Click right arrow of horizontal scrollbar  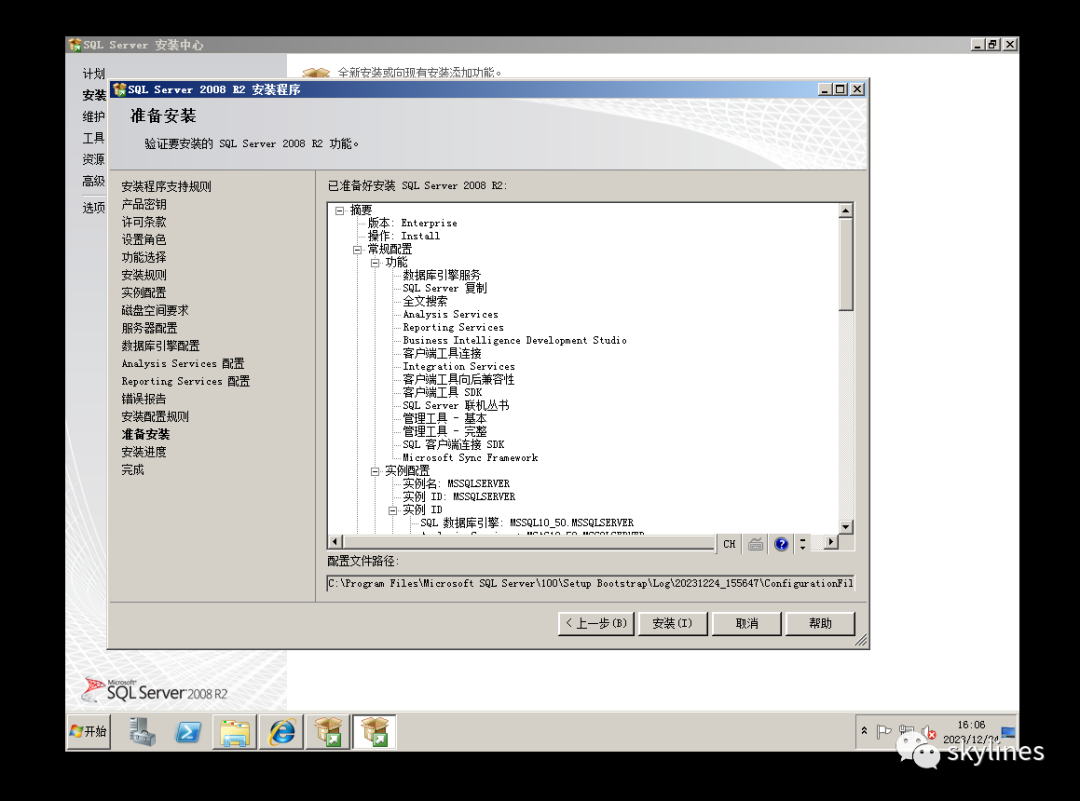831,542
